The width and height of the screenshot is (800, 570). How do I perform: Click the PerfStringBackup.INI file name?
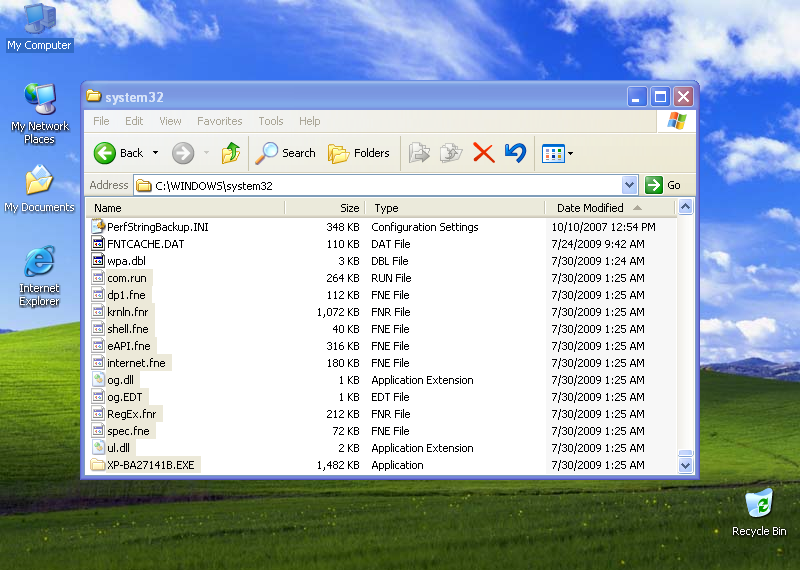tap(158, 227)
